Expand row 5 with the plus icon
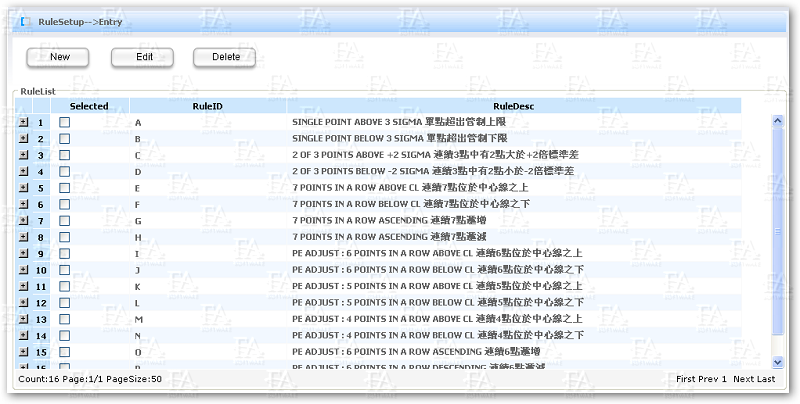The image size is (800, 404). (x=24, y=188)
